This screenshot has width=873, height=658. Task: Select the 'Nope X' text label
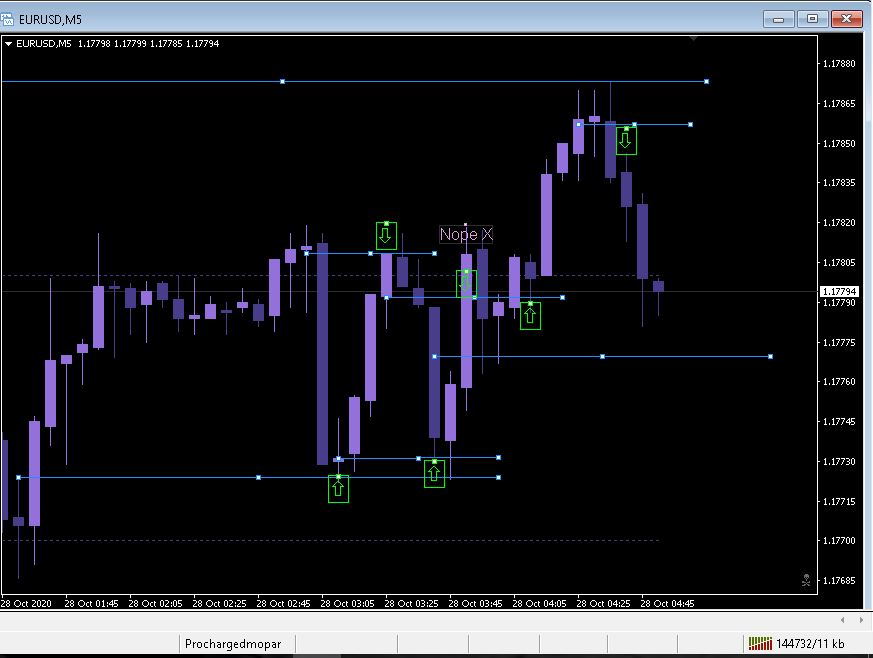[x=466, y=234]
